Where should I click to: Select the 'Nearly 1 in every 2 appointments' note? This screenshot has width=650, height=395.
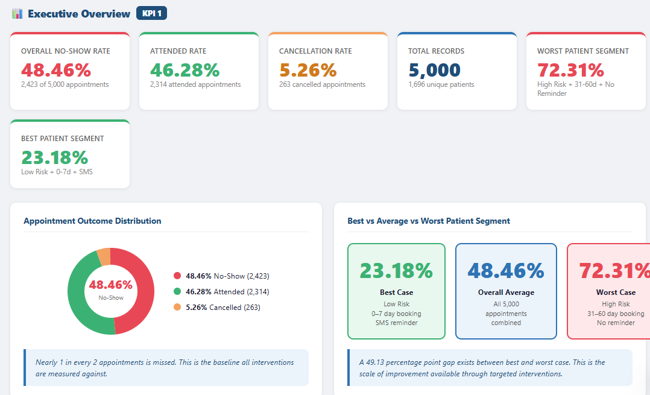pyautogui.click(x=165, y=368)
